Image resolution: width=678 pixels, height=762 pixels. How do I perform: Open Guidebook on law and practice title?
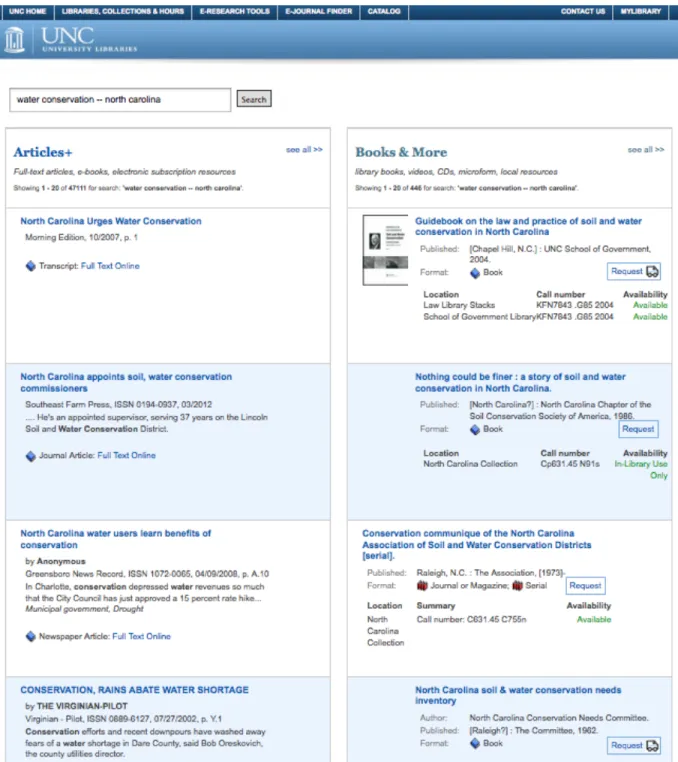click(528, 226)
